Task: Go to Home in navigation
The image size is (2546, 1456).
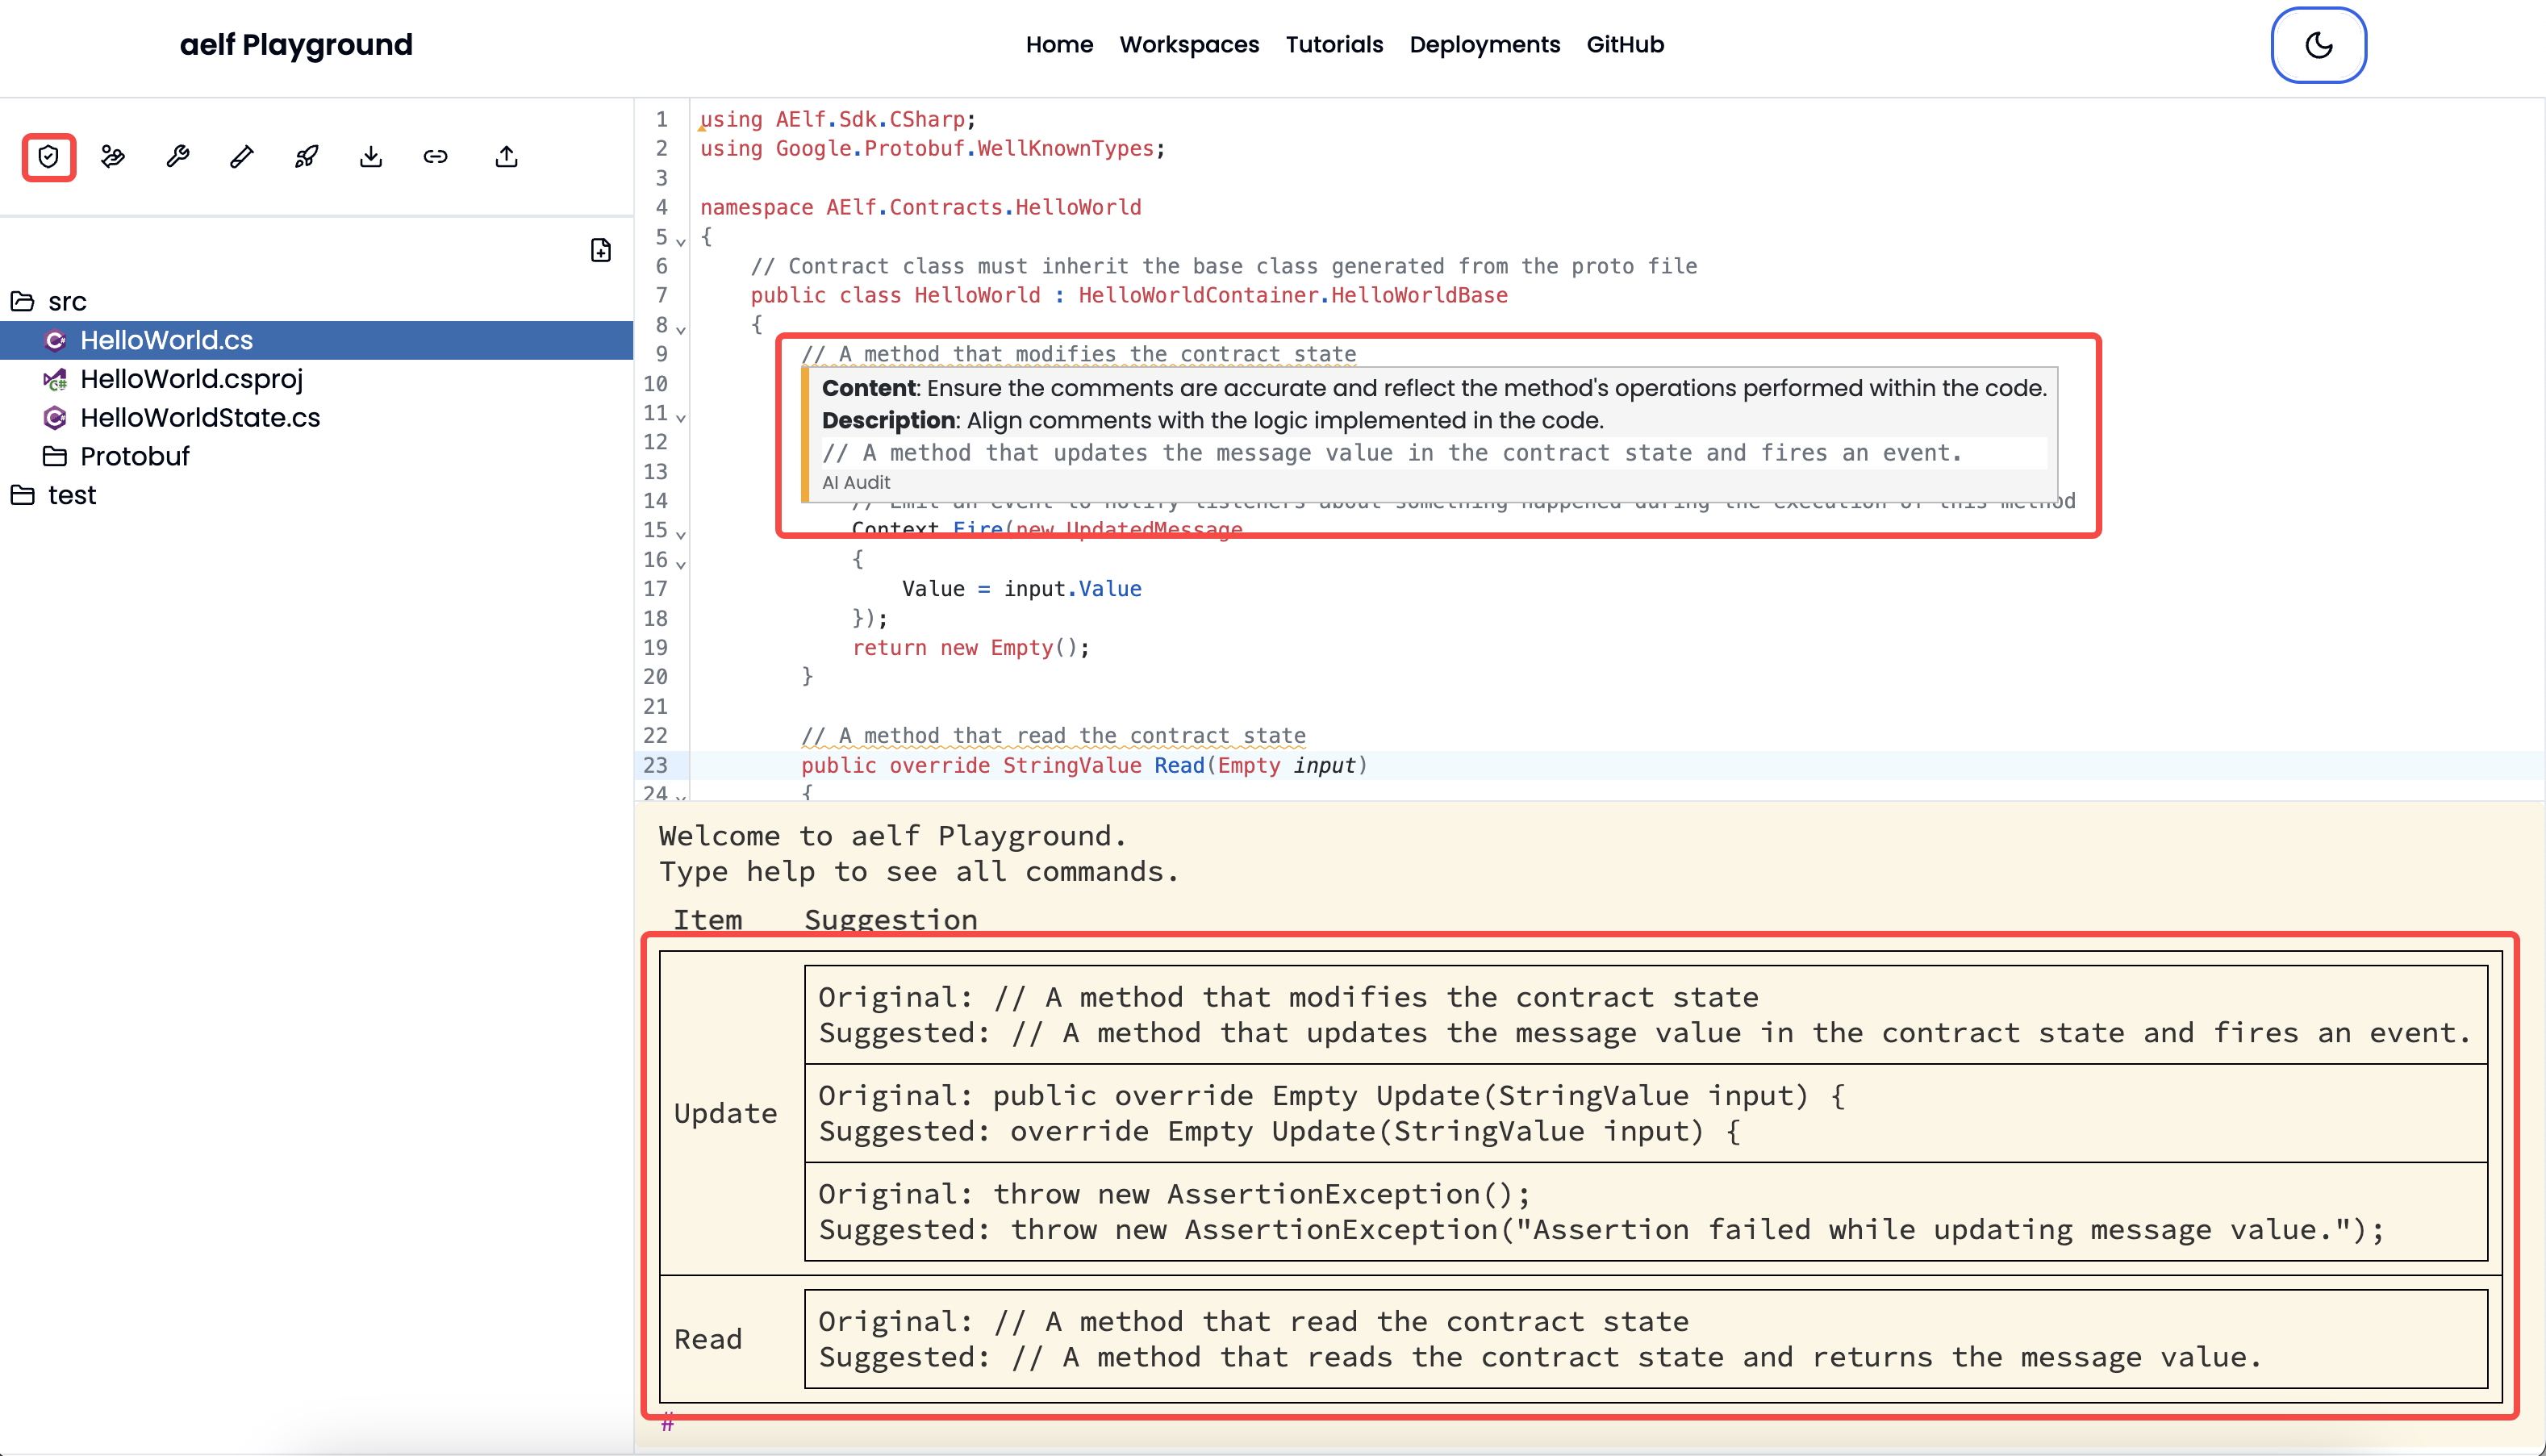Action: pyautogui.click(x=1059, y=45)
